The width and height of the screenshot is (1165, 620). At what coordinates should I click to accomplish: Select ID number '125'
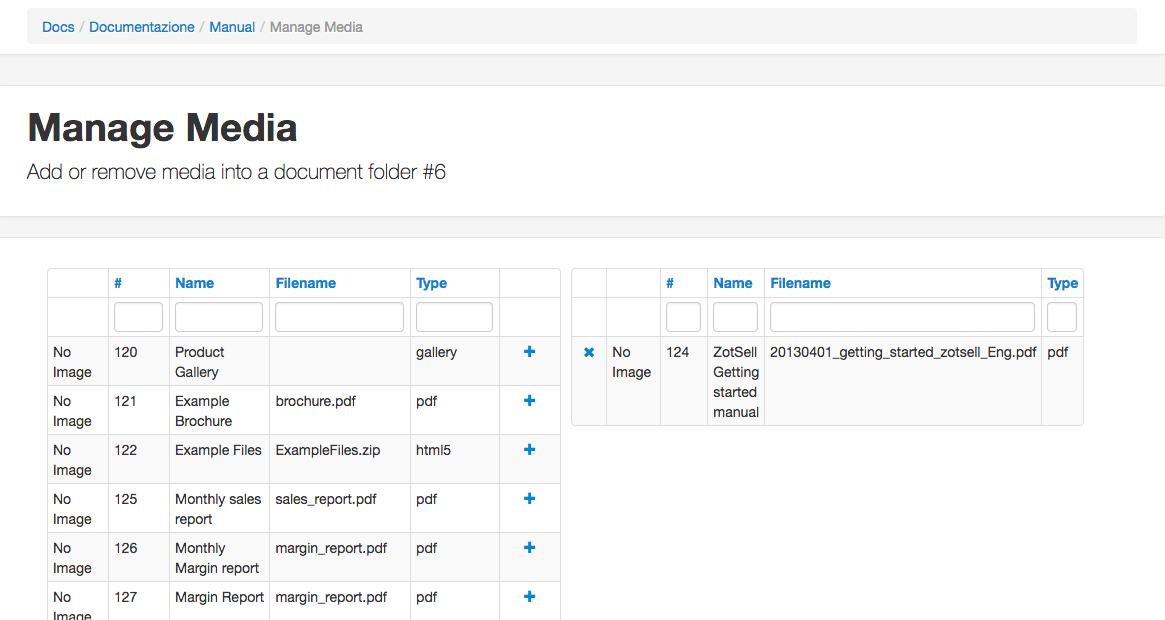(126, 500)
